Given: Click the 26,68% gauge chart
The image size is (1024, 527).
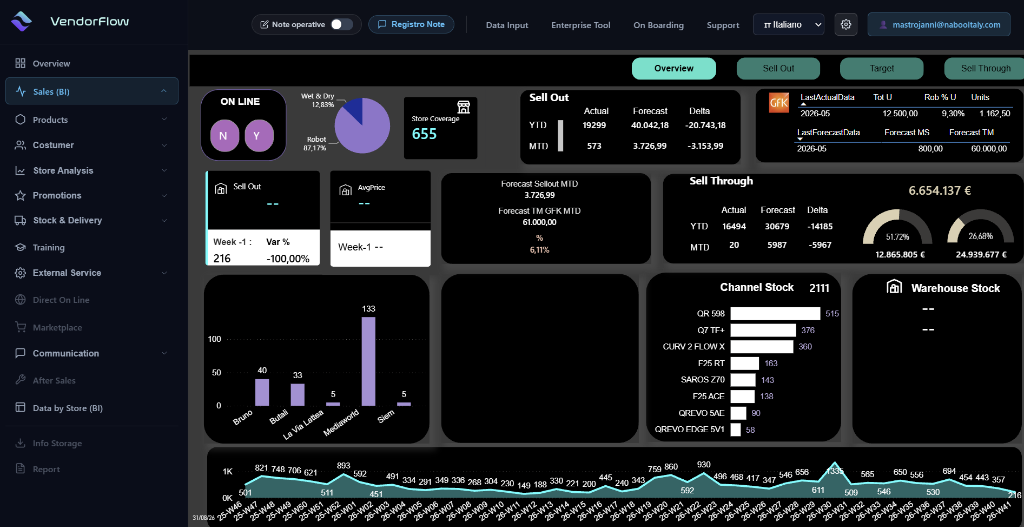Looking at the screenshot, I should [x=980, y=227].
